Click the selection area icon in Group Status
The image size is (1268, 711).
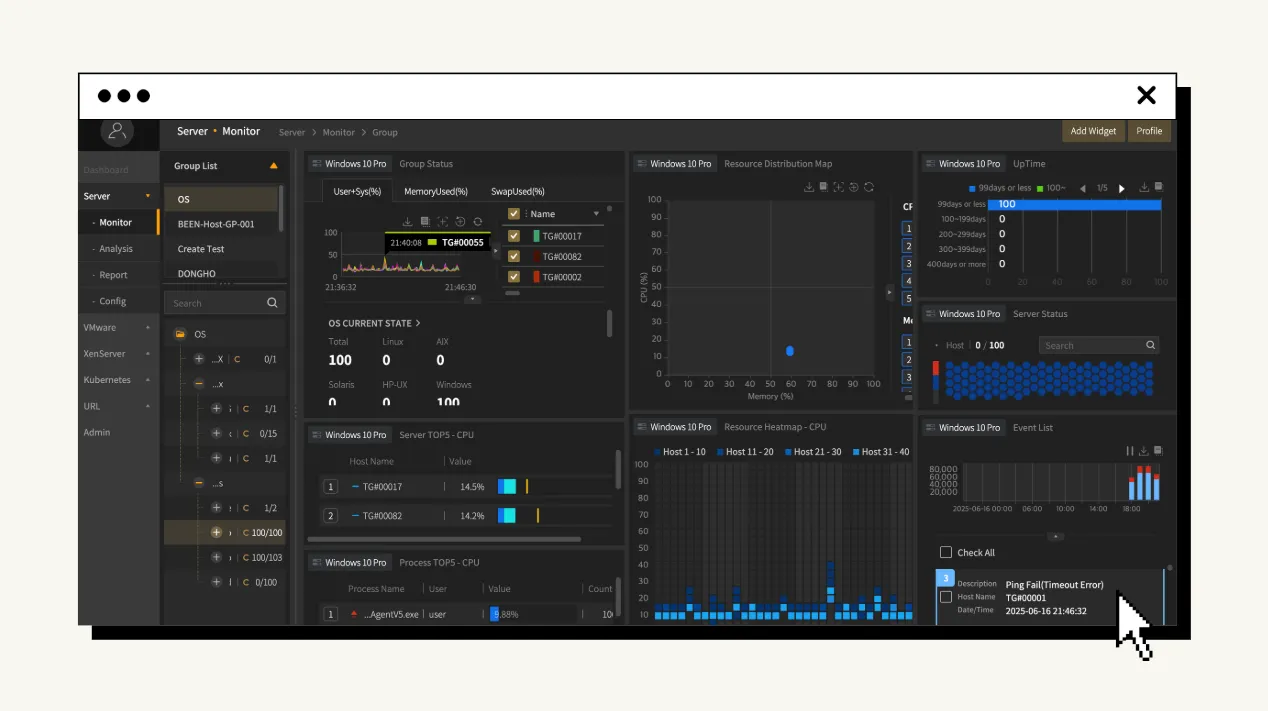[442, 222]
